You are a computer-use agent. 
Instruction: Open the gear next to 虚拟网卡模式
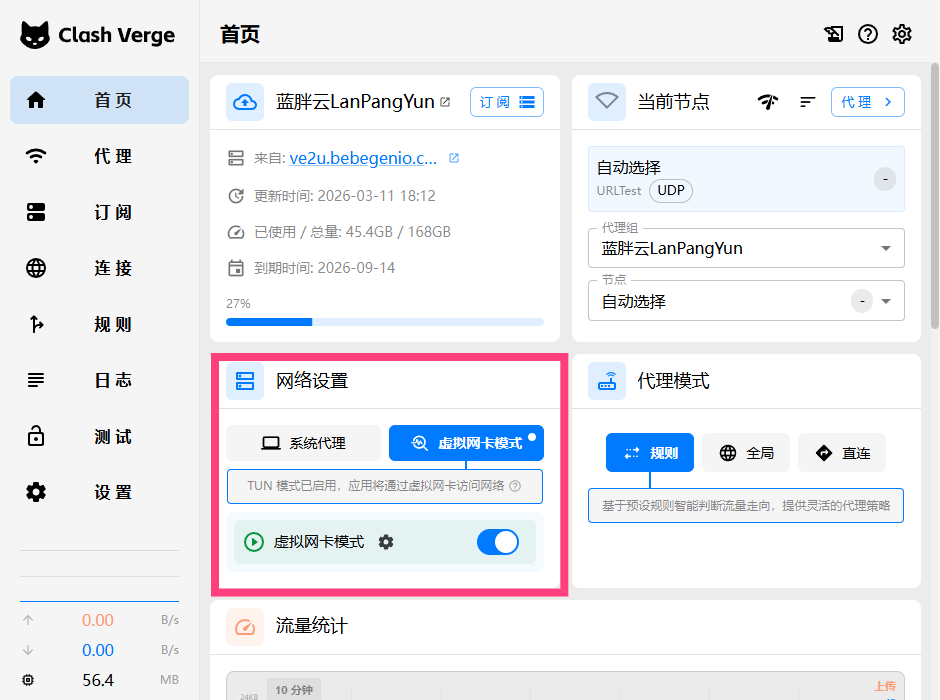386,542
